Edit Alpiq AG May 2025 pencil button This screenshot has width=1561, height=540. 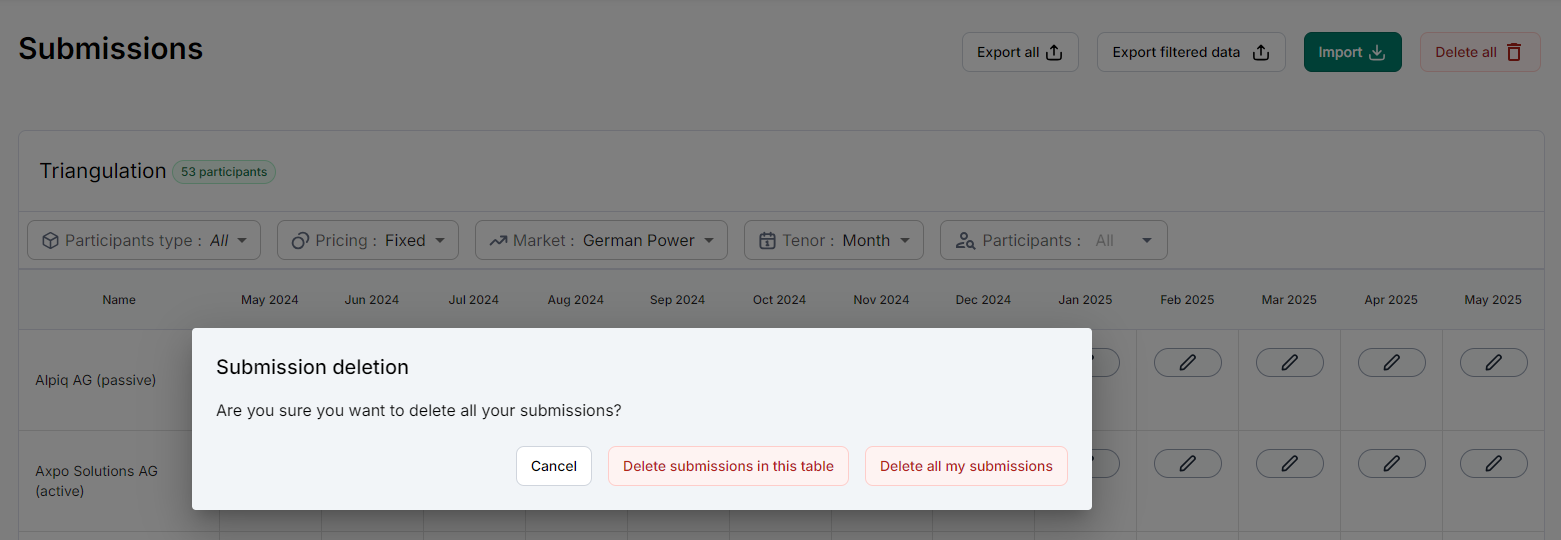(1493, 363)
